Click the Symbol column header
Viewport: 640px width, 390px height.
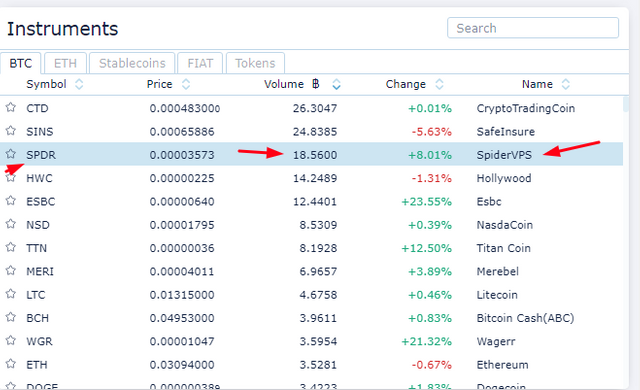(x=46, y=84)
